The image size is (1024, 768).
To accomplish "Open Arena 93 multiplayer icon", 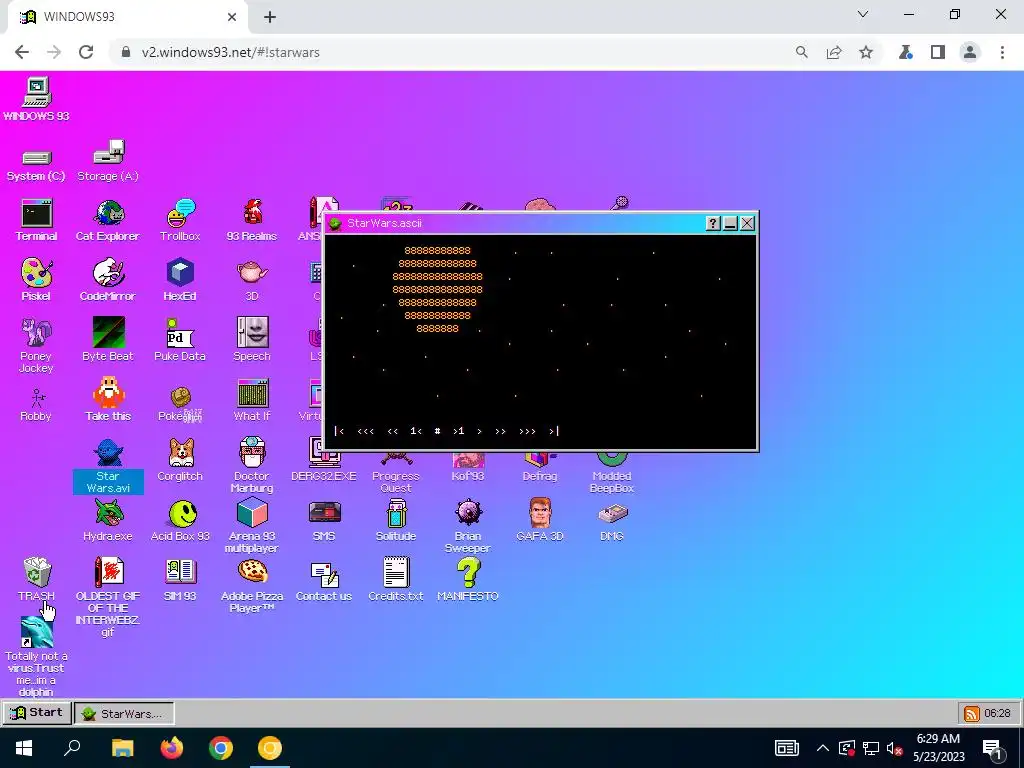I will tap(252, 513).
